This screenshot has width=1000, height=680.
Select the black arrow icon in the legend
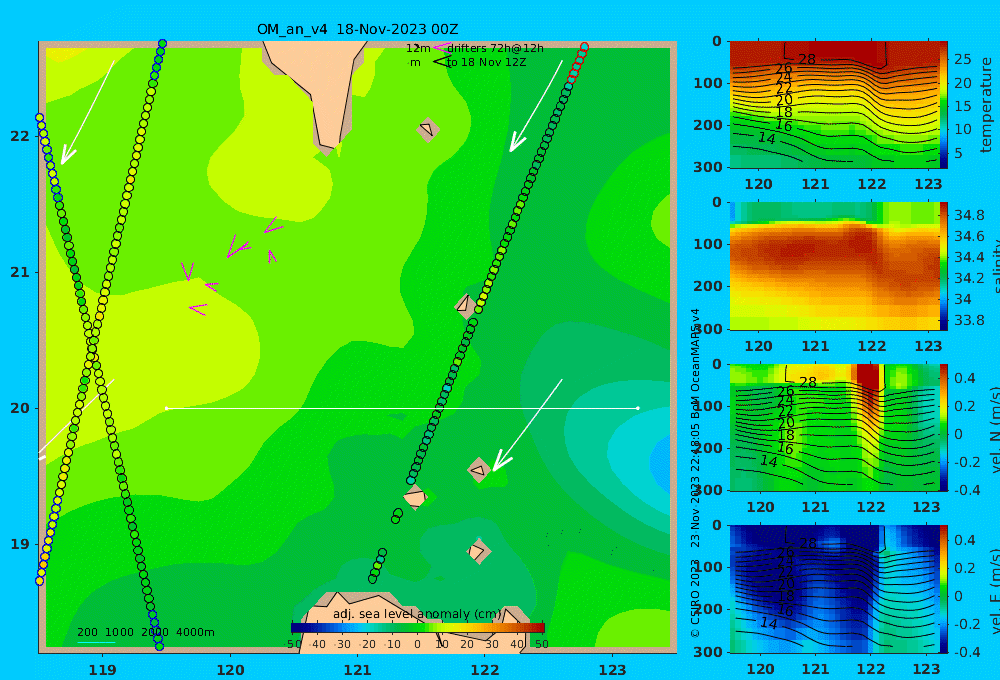point(441,62)
